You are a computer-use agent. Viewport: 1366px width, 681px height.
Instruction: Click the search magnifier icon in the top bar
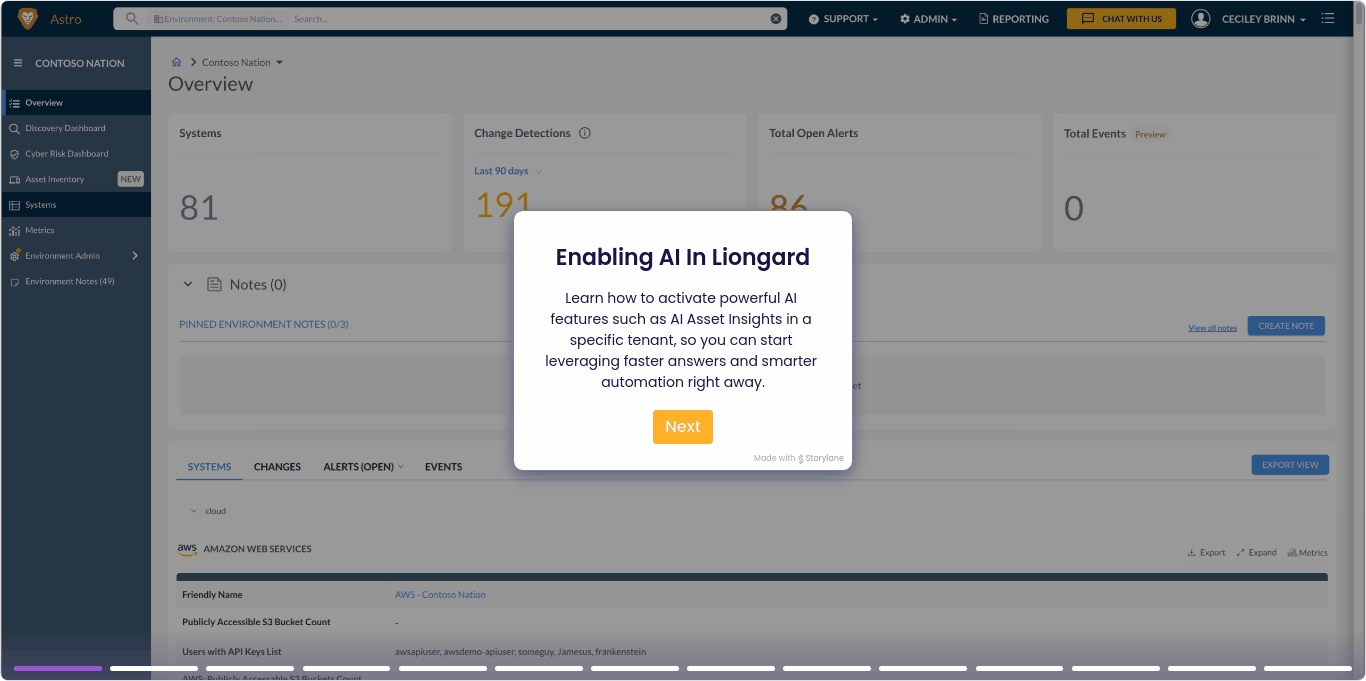132,19
